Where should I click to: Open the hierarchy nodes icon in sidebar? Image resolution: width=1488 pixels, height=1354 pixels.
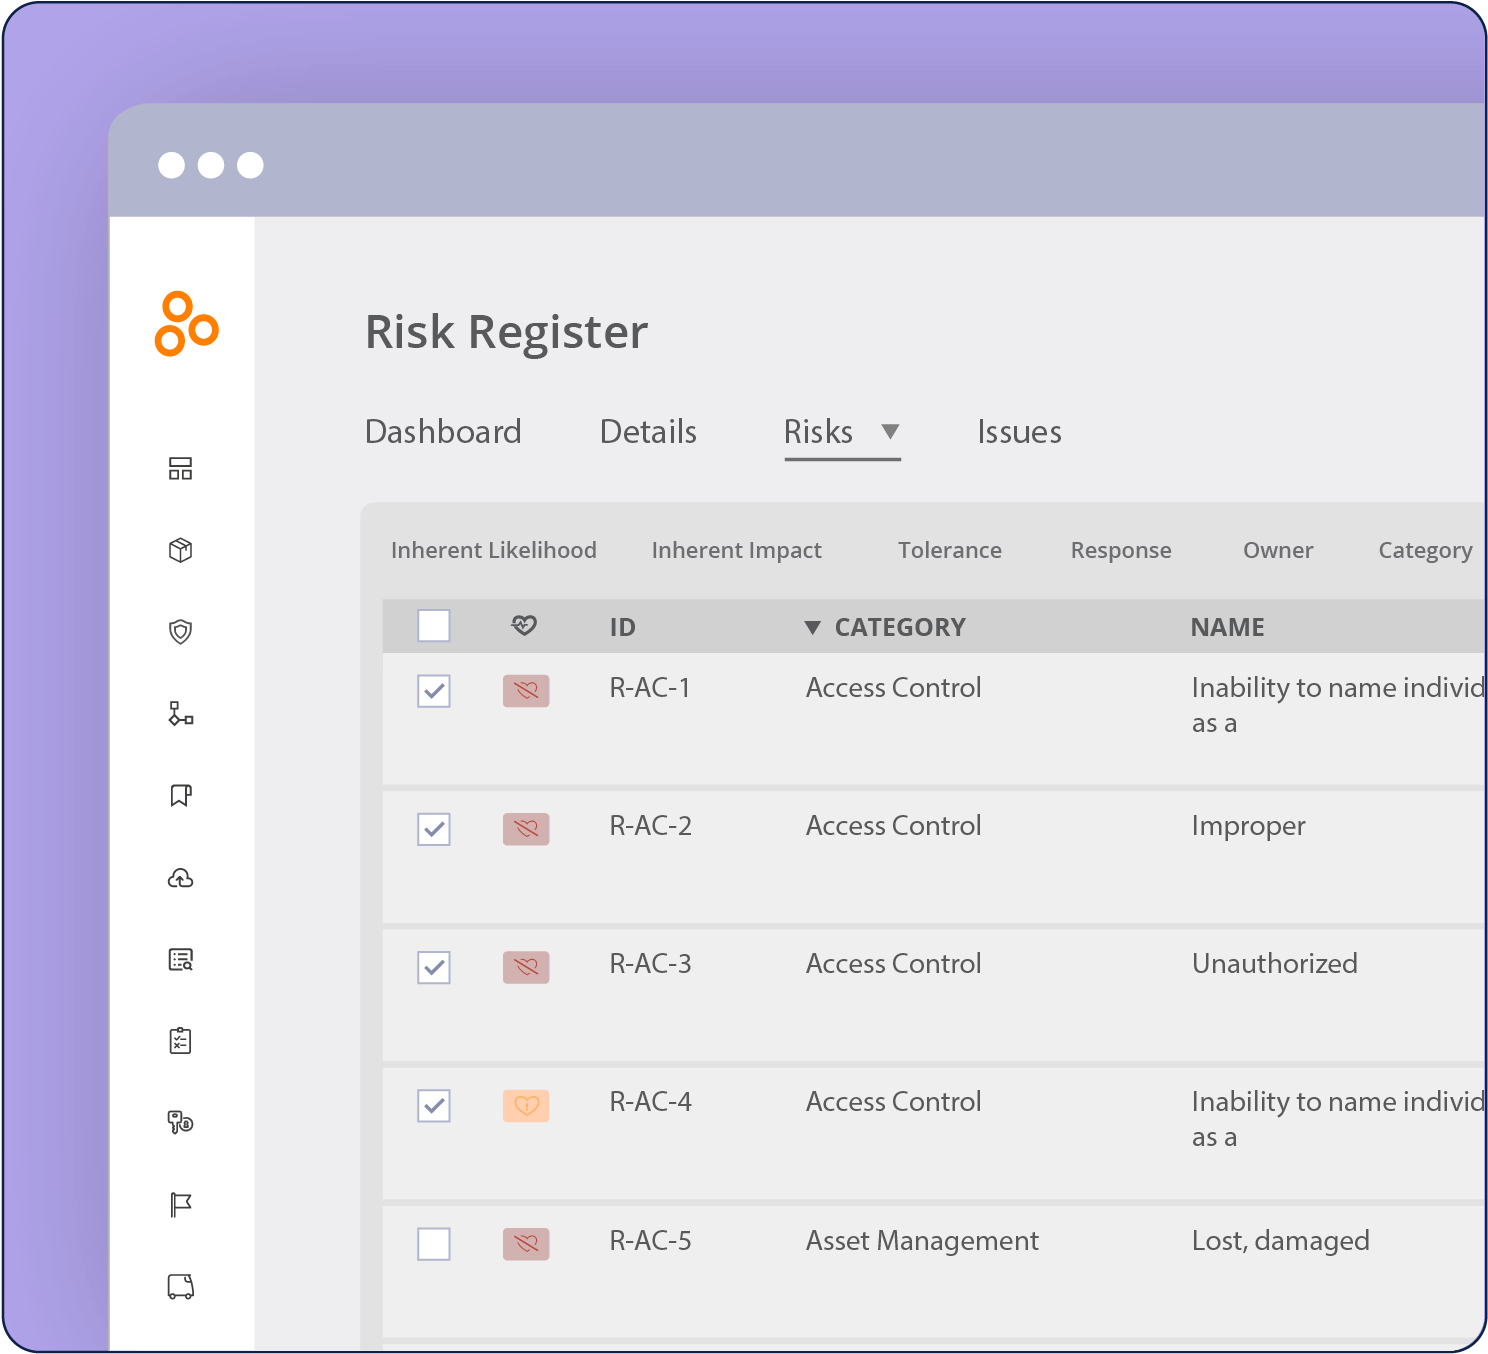click(x=180, y=713)
